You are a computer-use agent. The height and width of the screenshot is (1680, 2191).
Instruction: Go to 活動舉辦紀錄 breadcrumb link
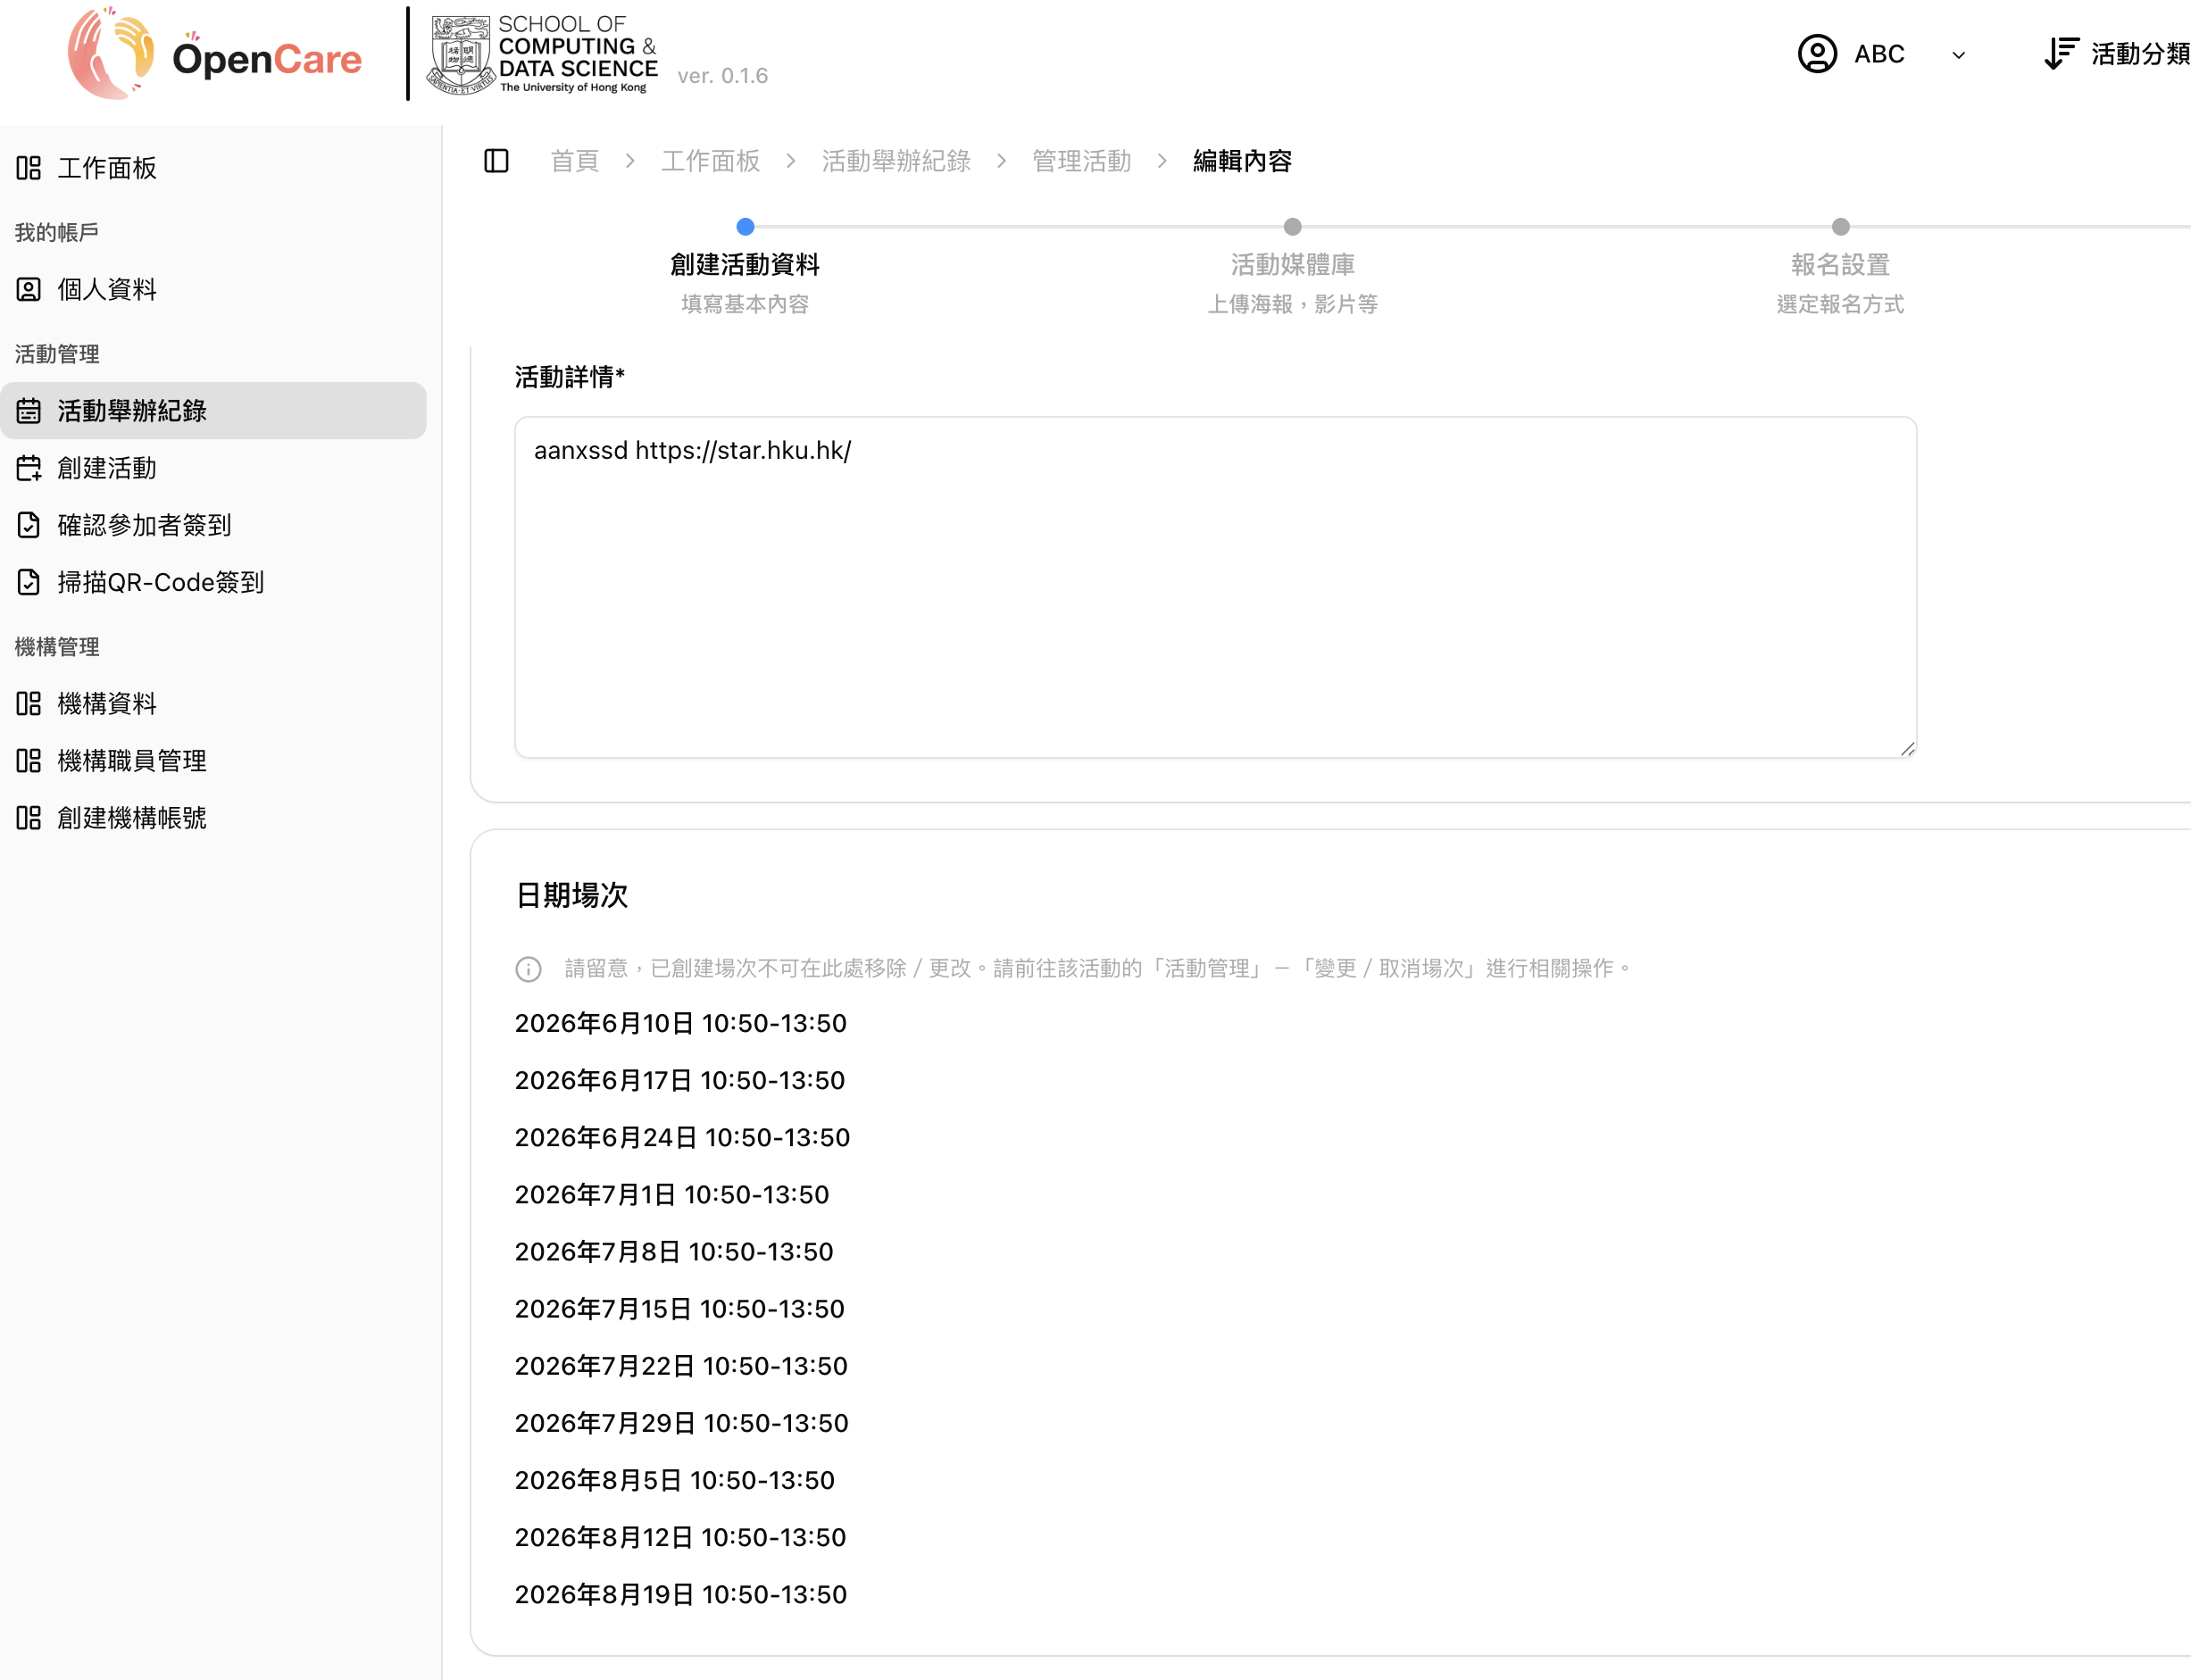(896, 161)
